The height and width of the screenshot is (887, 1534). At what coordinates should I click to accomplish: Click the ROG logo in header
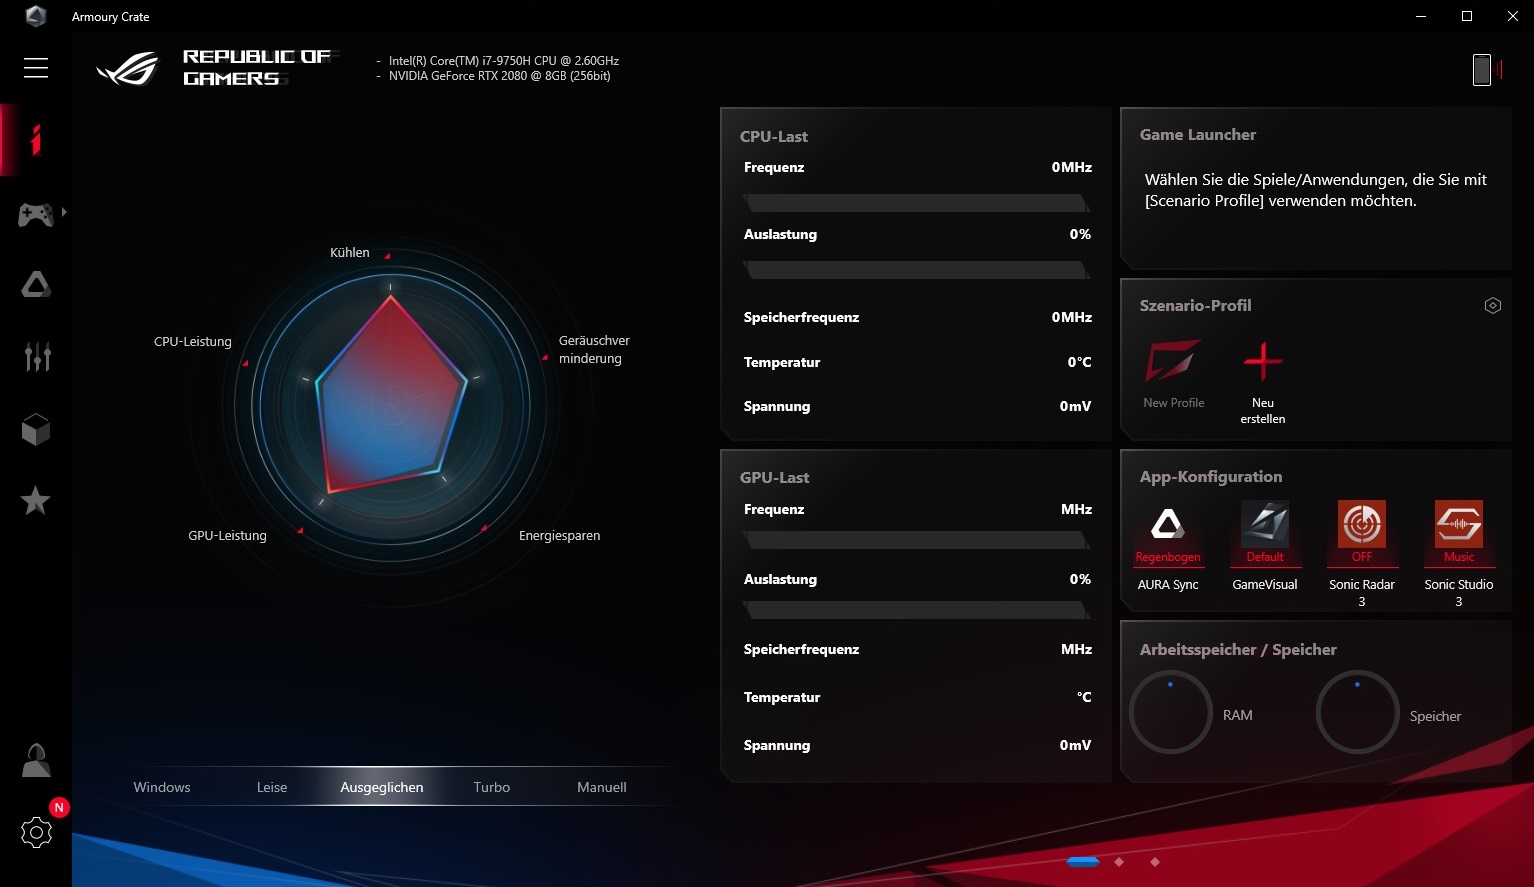tap(128, 68)
